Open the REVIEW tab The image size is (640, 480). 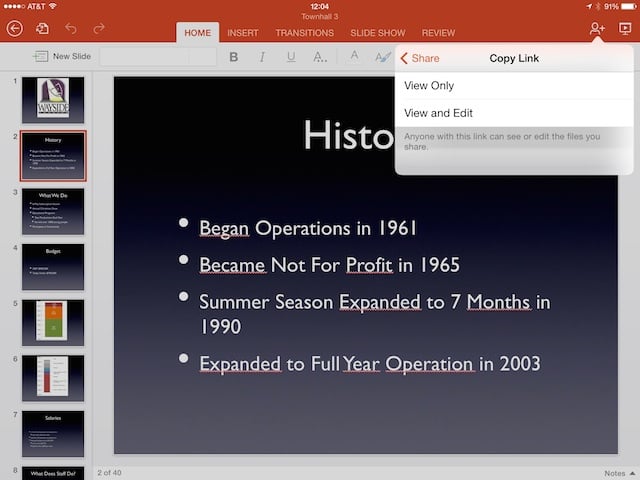(438, 33)
